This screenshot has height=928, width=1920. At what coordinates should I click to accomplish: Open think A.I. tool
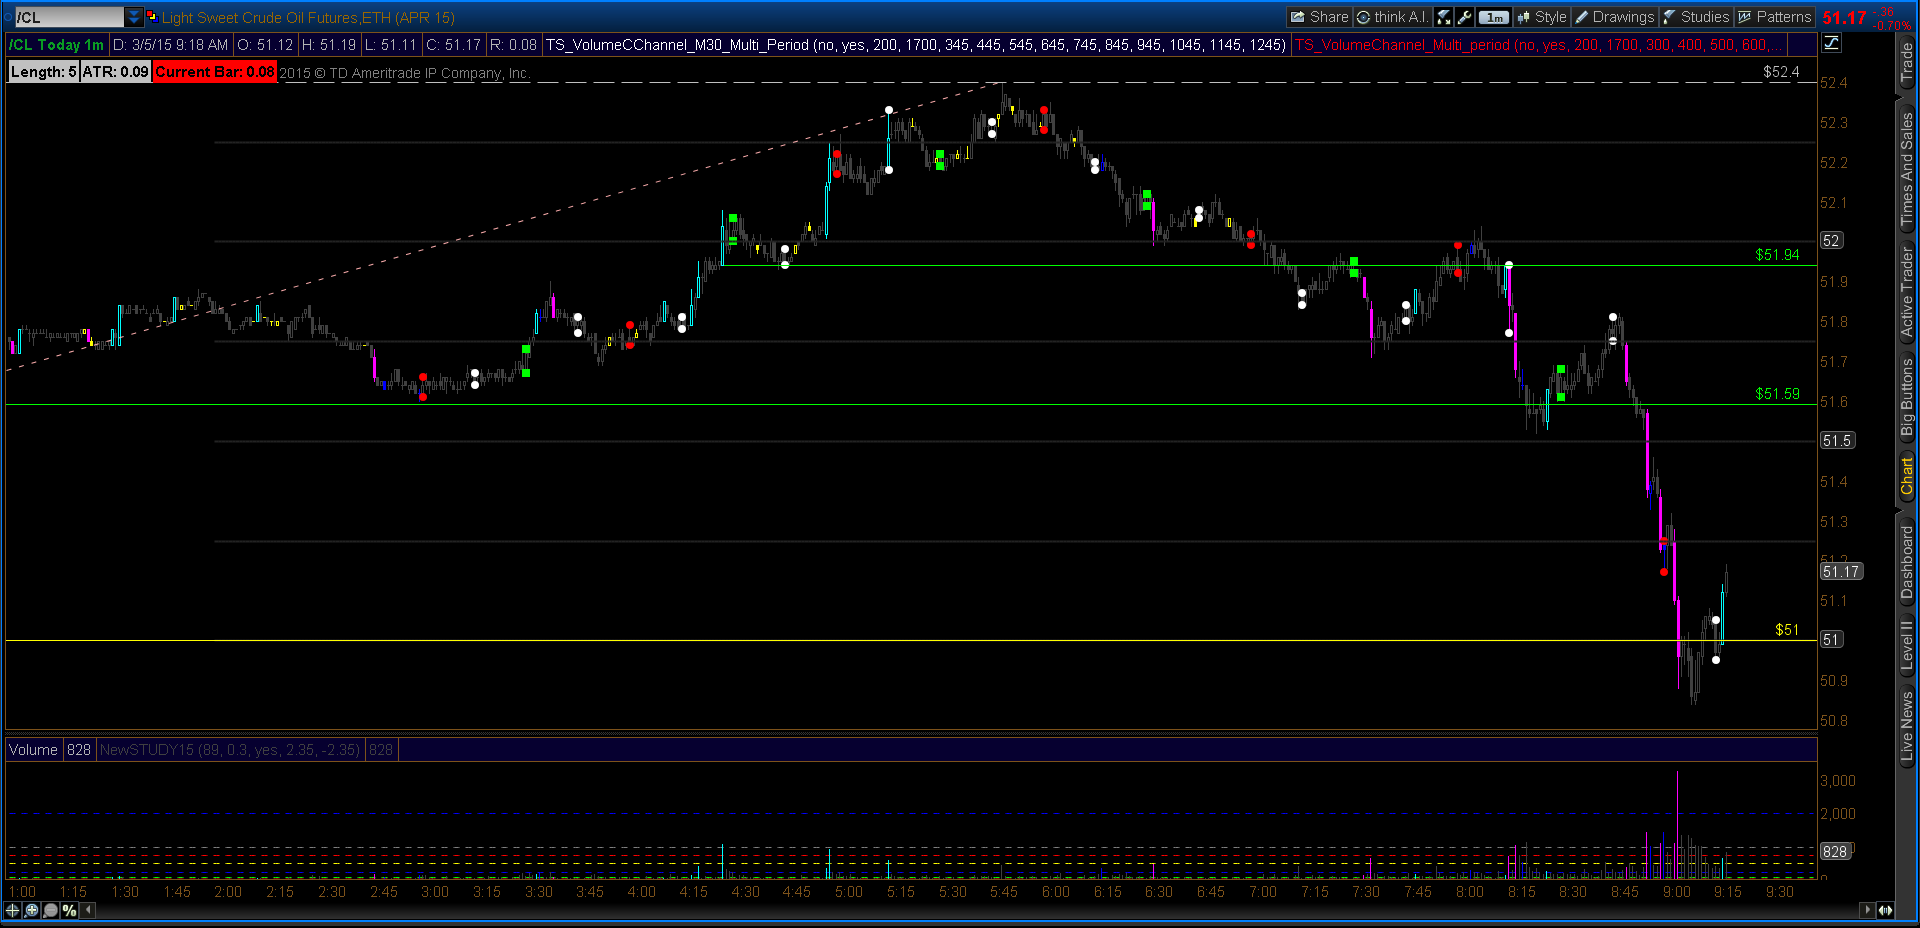pyautogui.click(x=1393, y=17)
